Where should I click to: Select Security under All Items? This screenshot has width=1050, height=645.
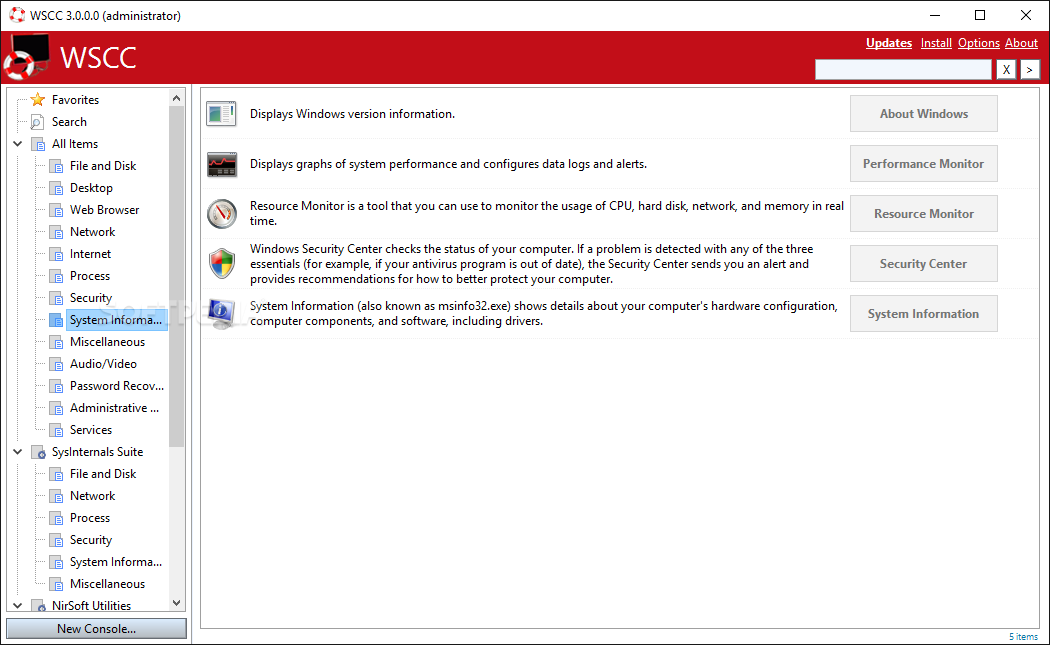[91, 298]
